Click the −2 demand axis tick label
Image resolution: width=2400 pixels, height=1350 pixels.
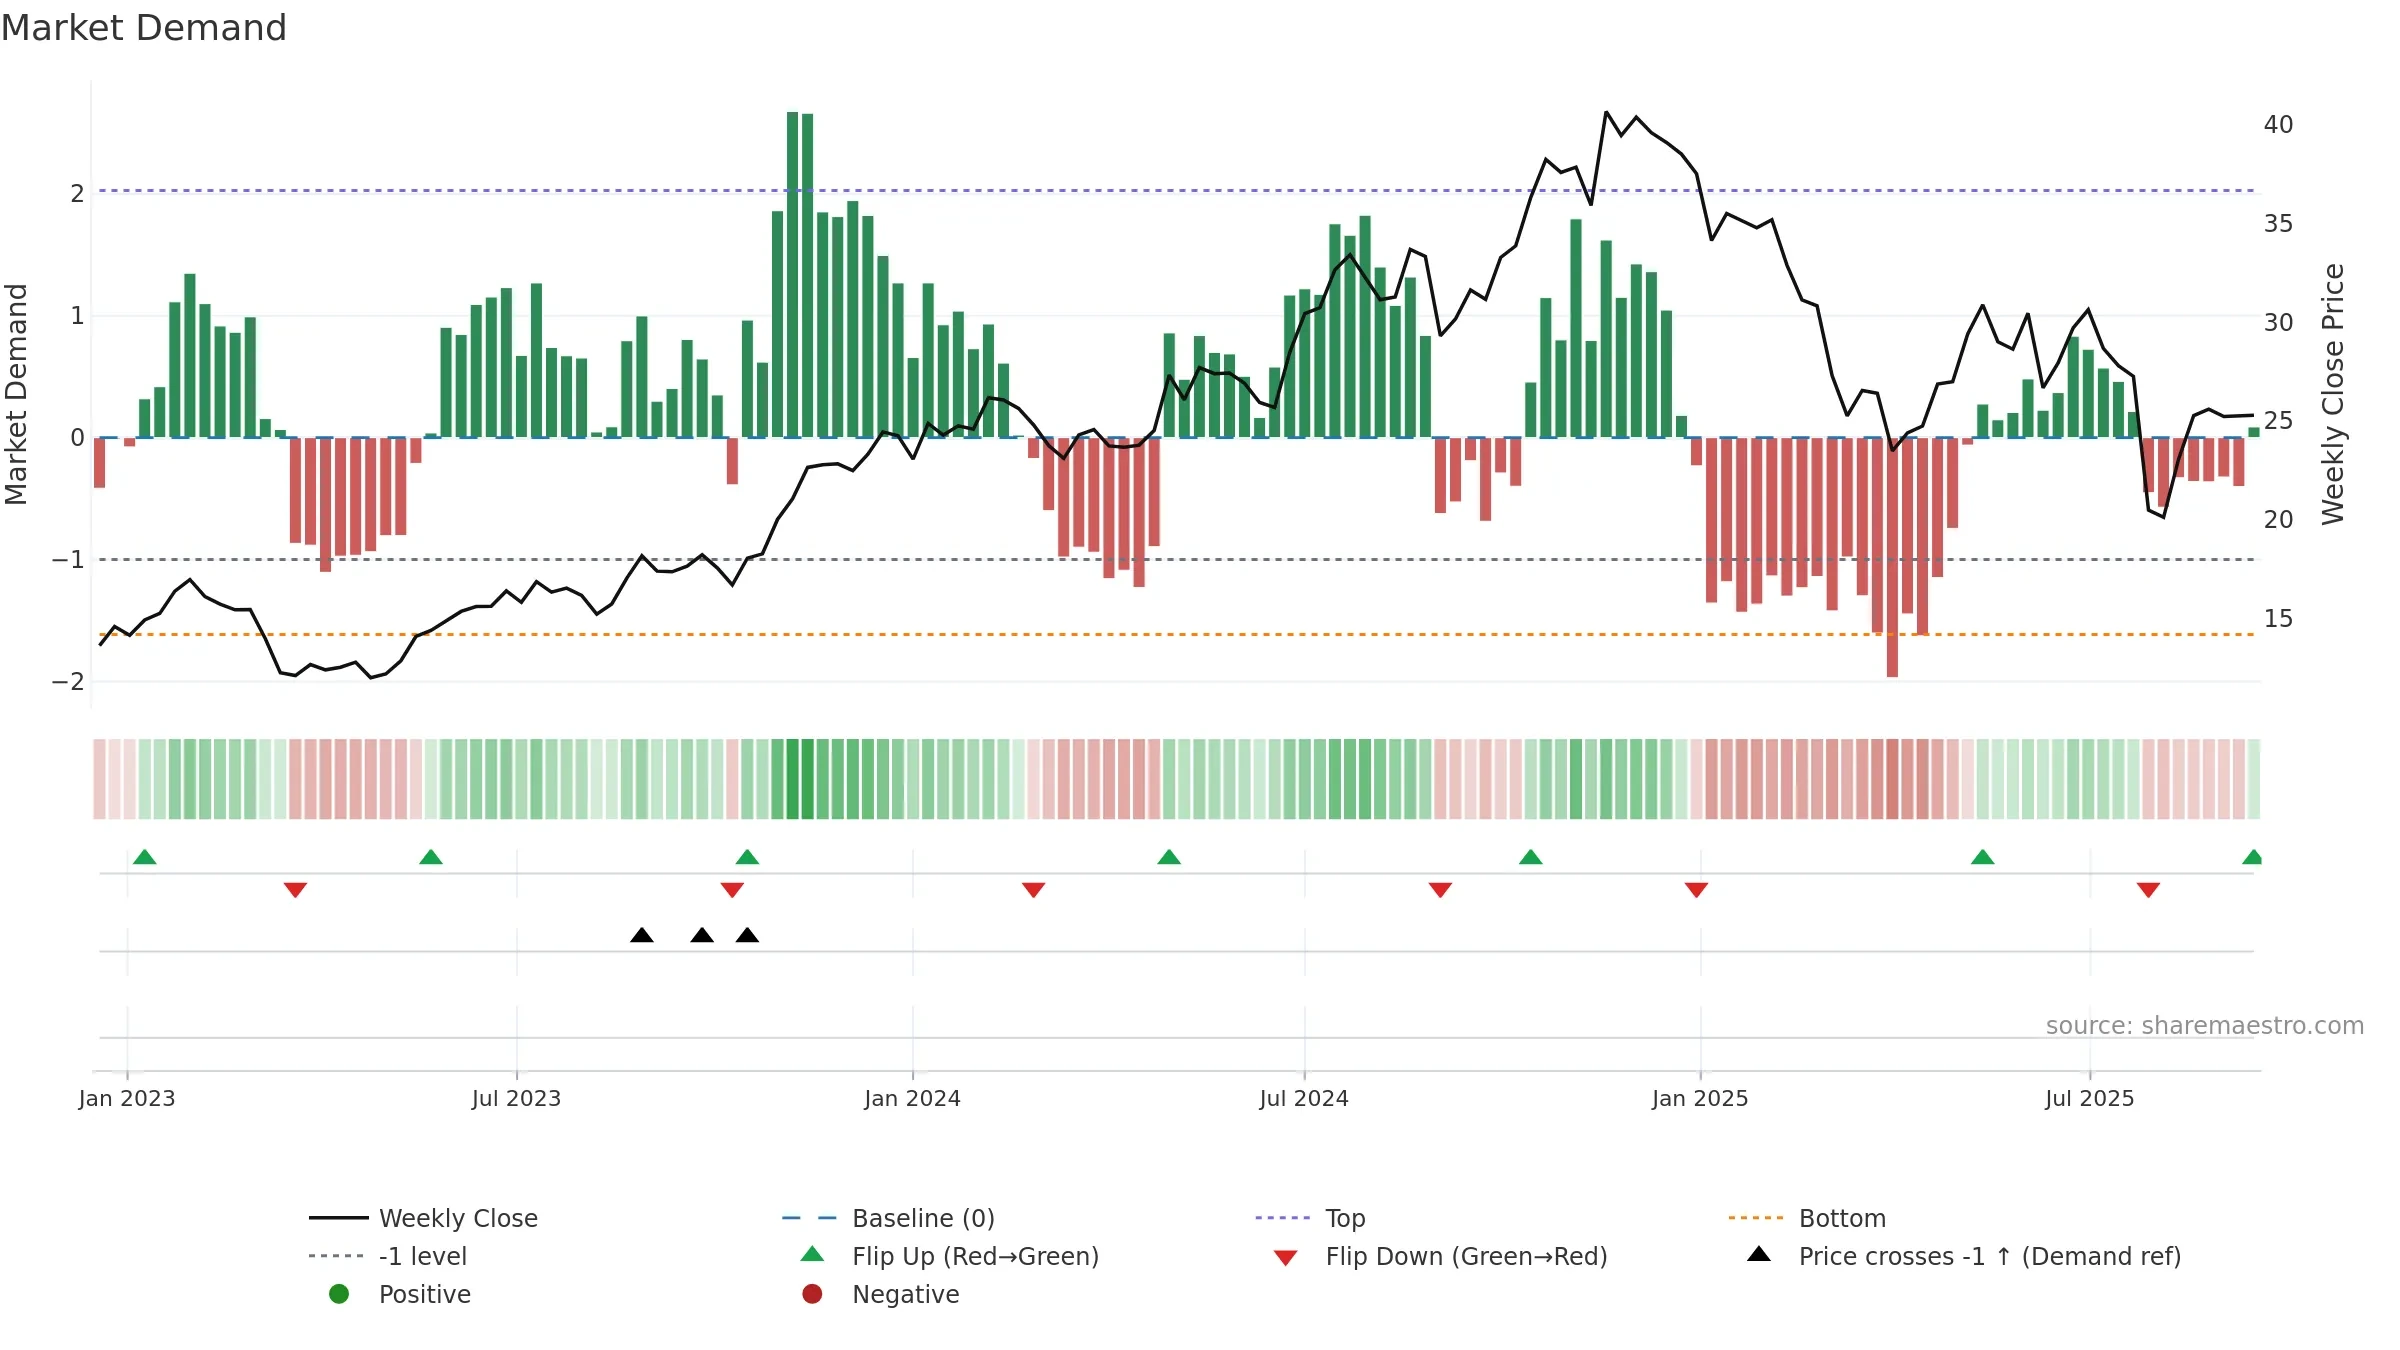coord(68,682)
